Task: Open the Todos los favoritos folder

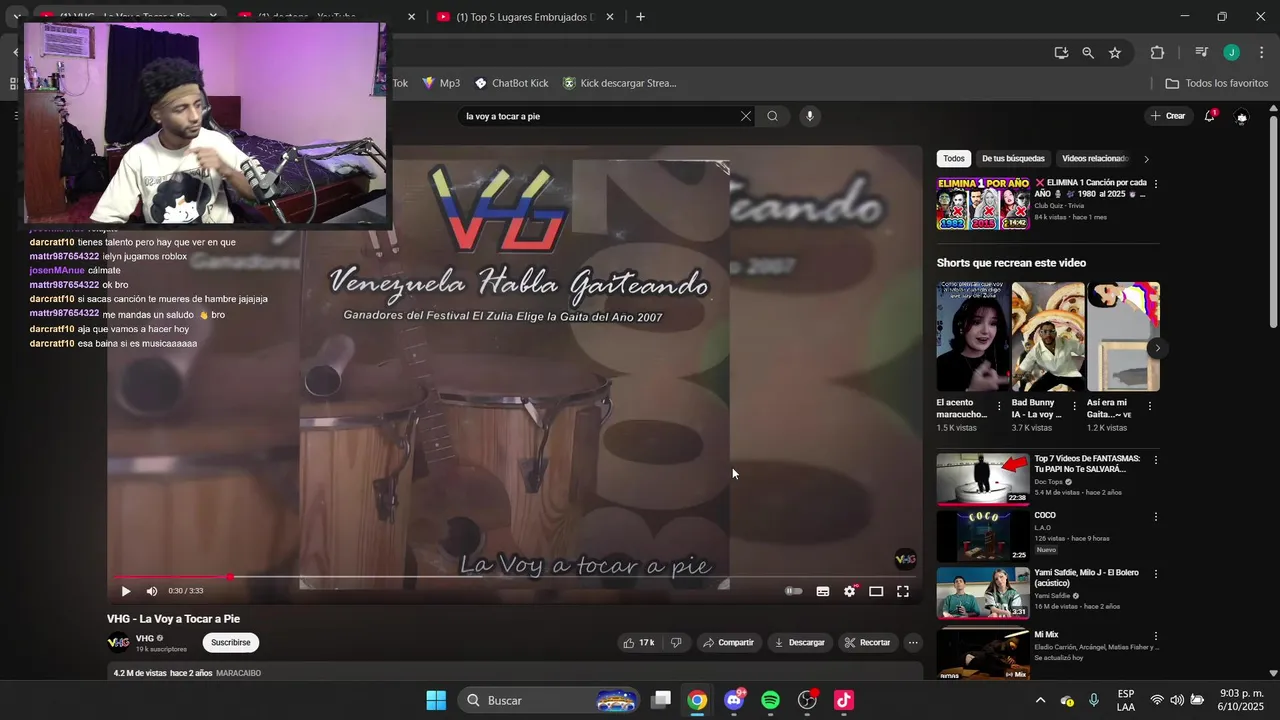Action: (1217, 83)
